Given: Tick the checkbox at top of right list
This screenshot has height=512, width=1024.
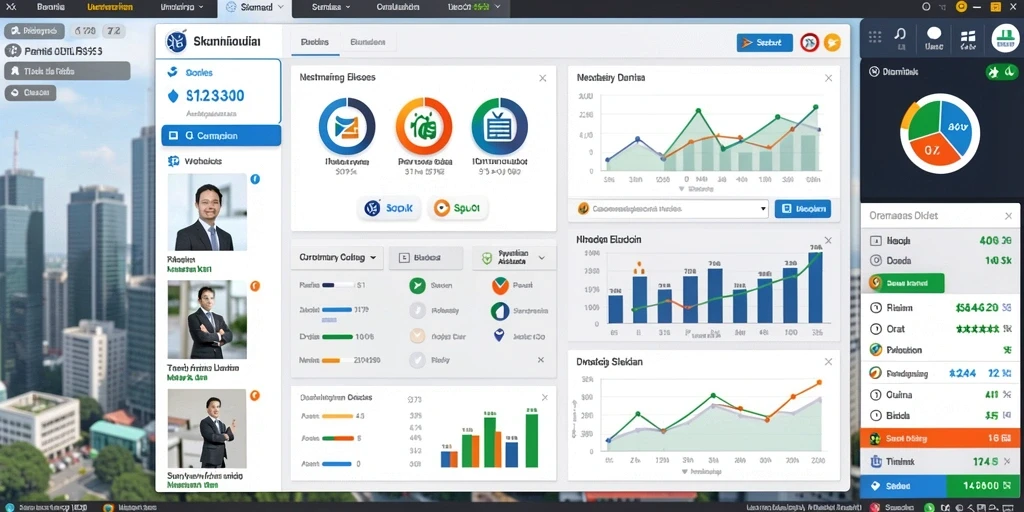Looking at the screenshot, I should pos(876,241).
